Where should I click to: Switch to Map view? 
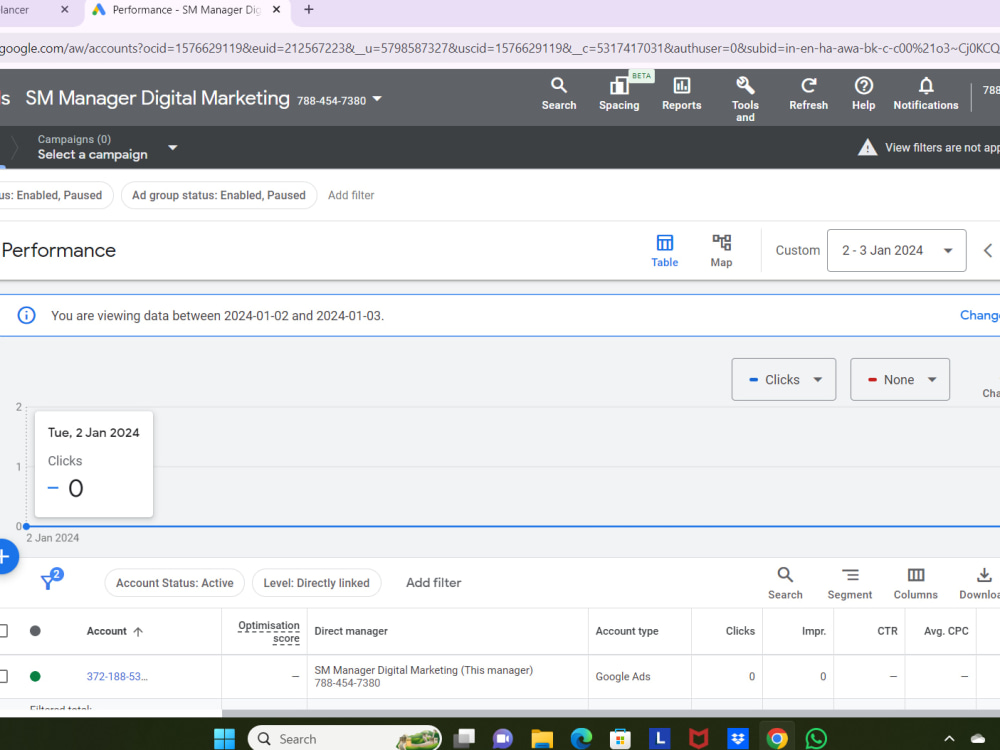(721, 251)
